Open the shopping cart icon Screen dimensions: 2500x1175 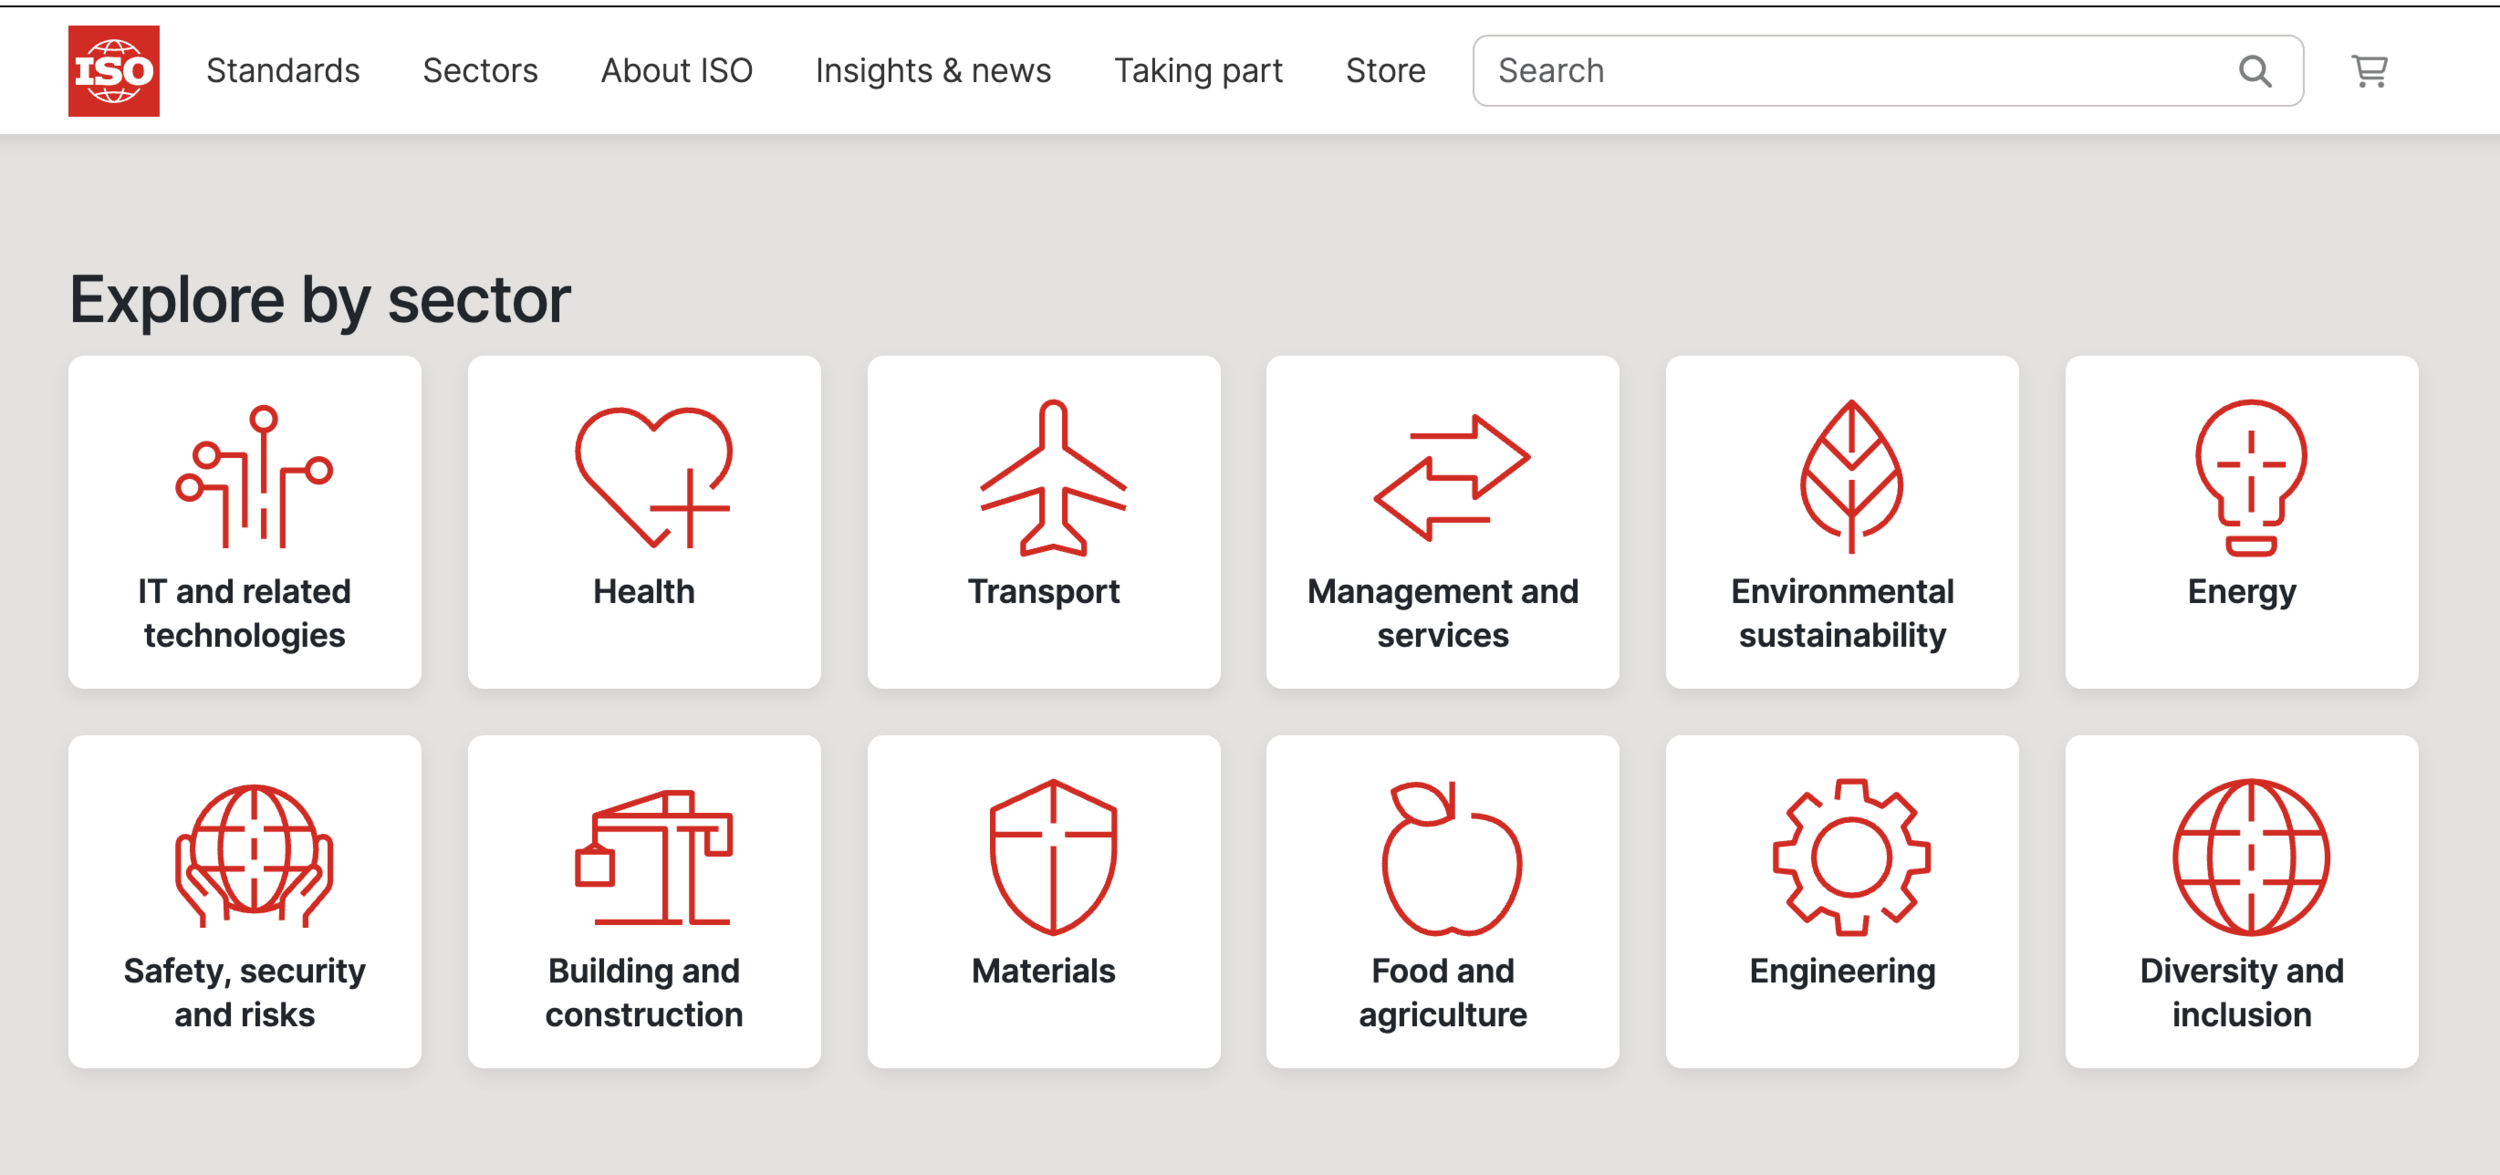point(2369,71)
